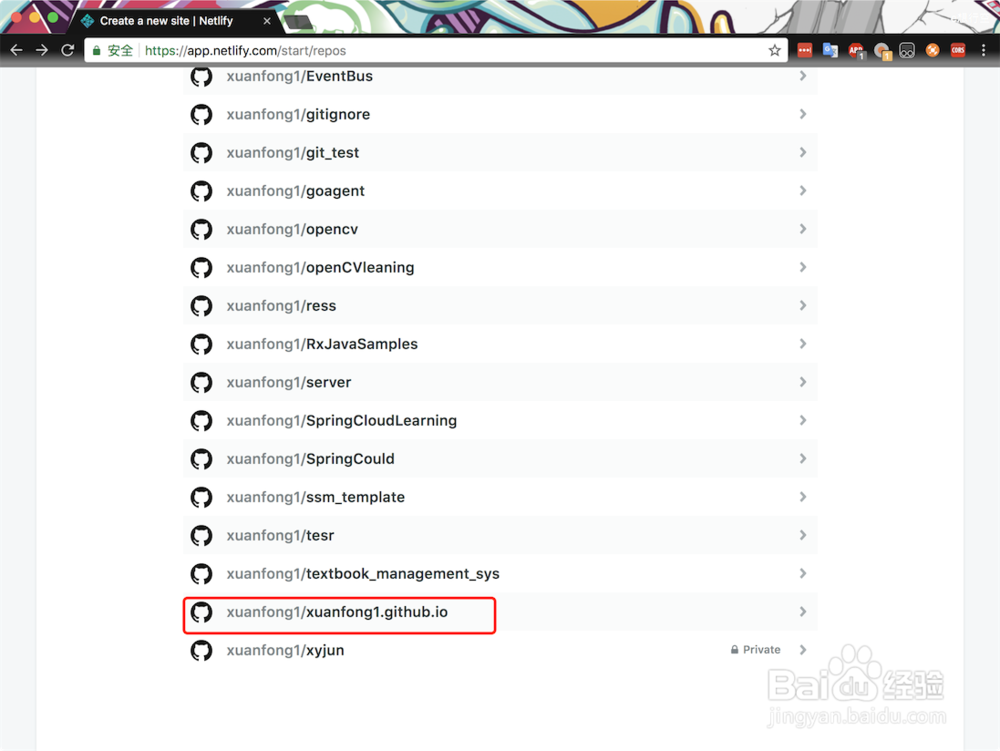Click chevron on tesr row
The width and height of the screenshot is (1000, 751).
click(803, 535)
